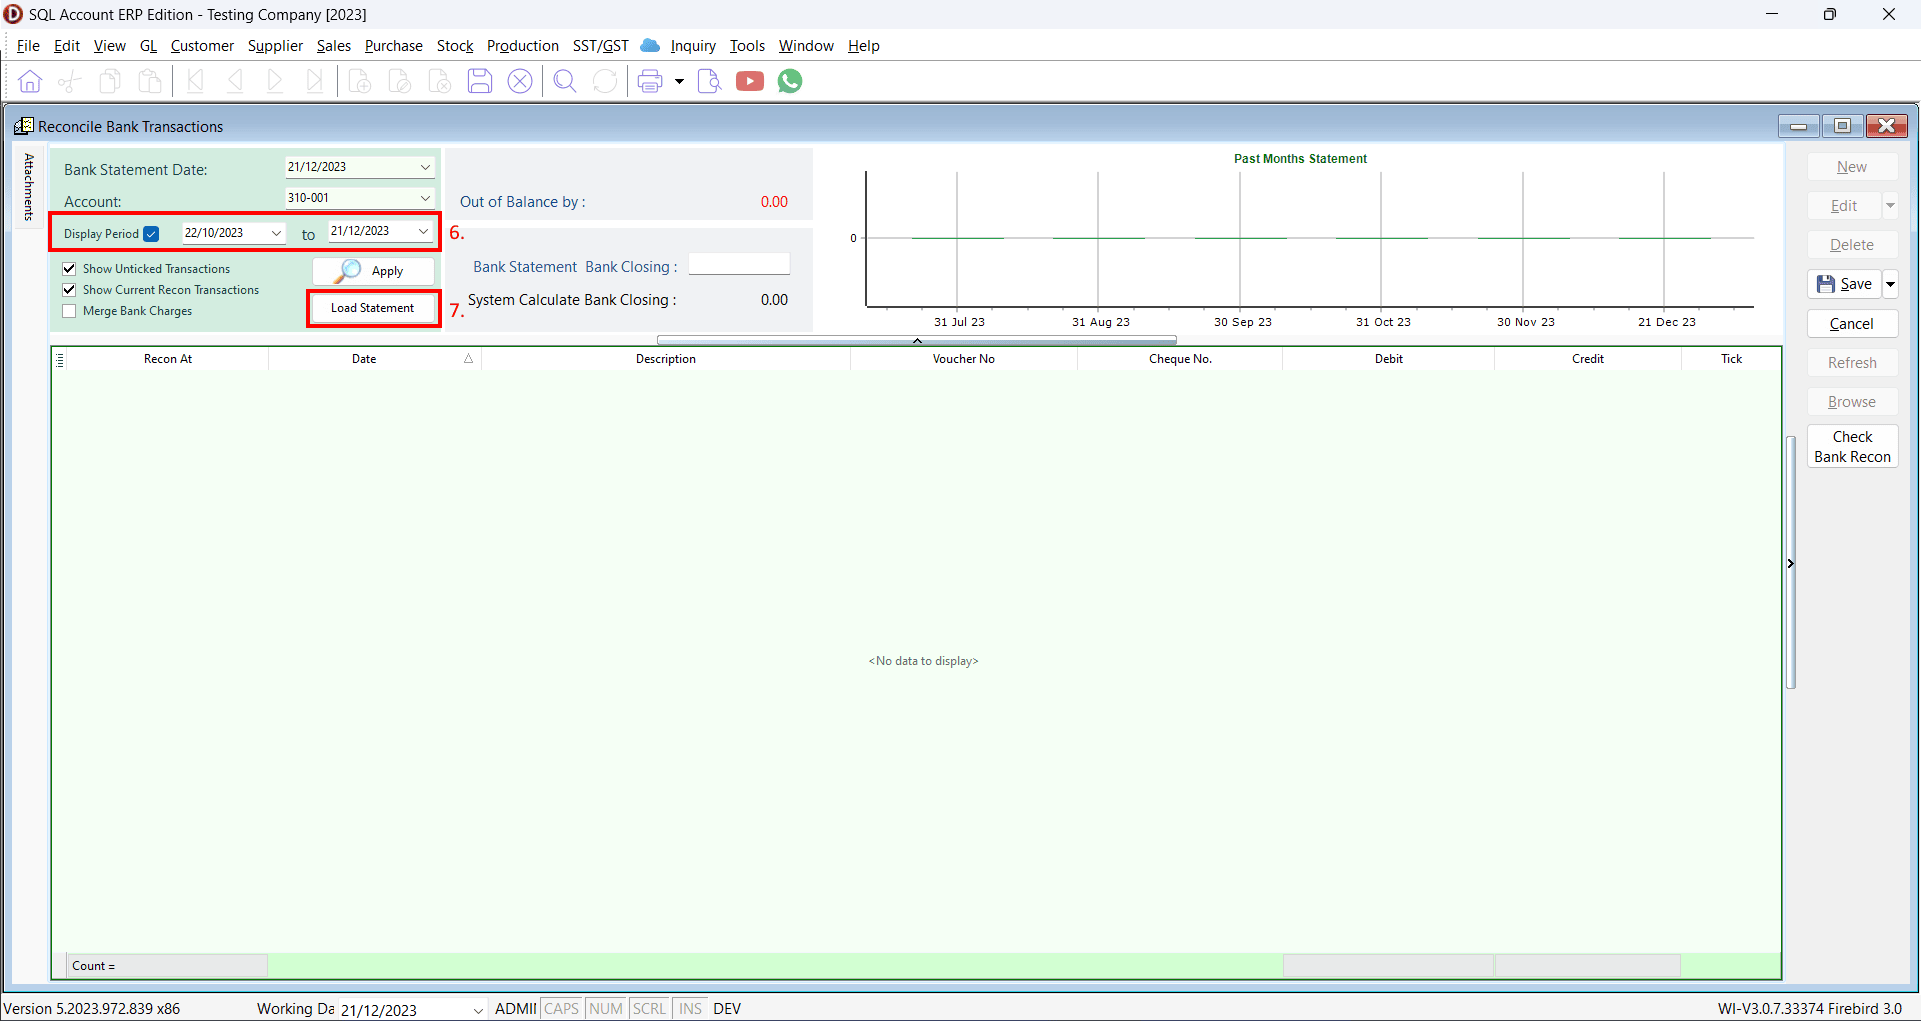Expand the Bank Statement Date dropdown
The image size is (1921, 1021).
point(425,167)
